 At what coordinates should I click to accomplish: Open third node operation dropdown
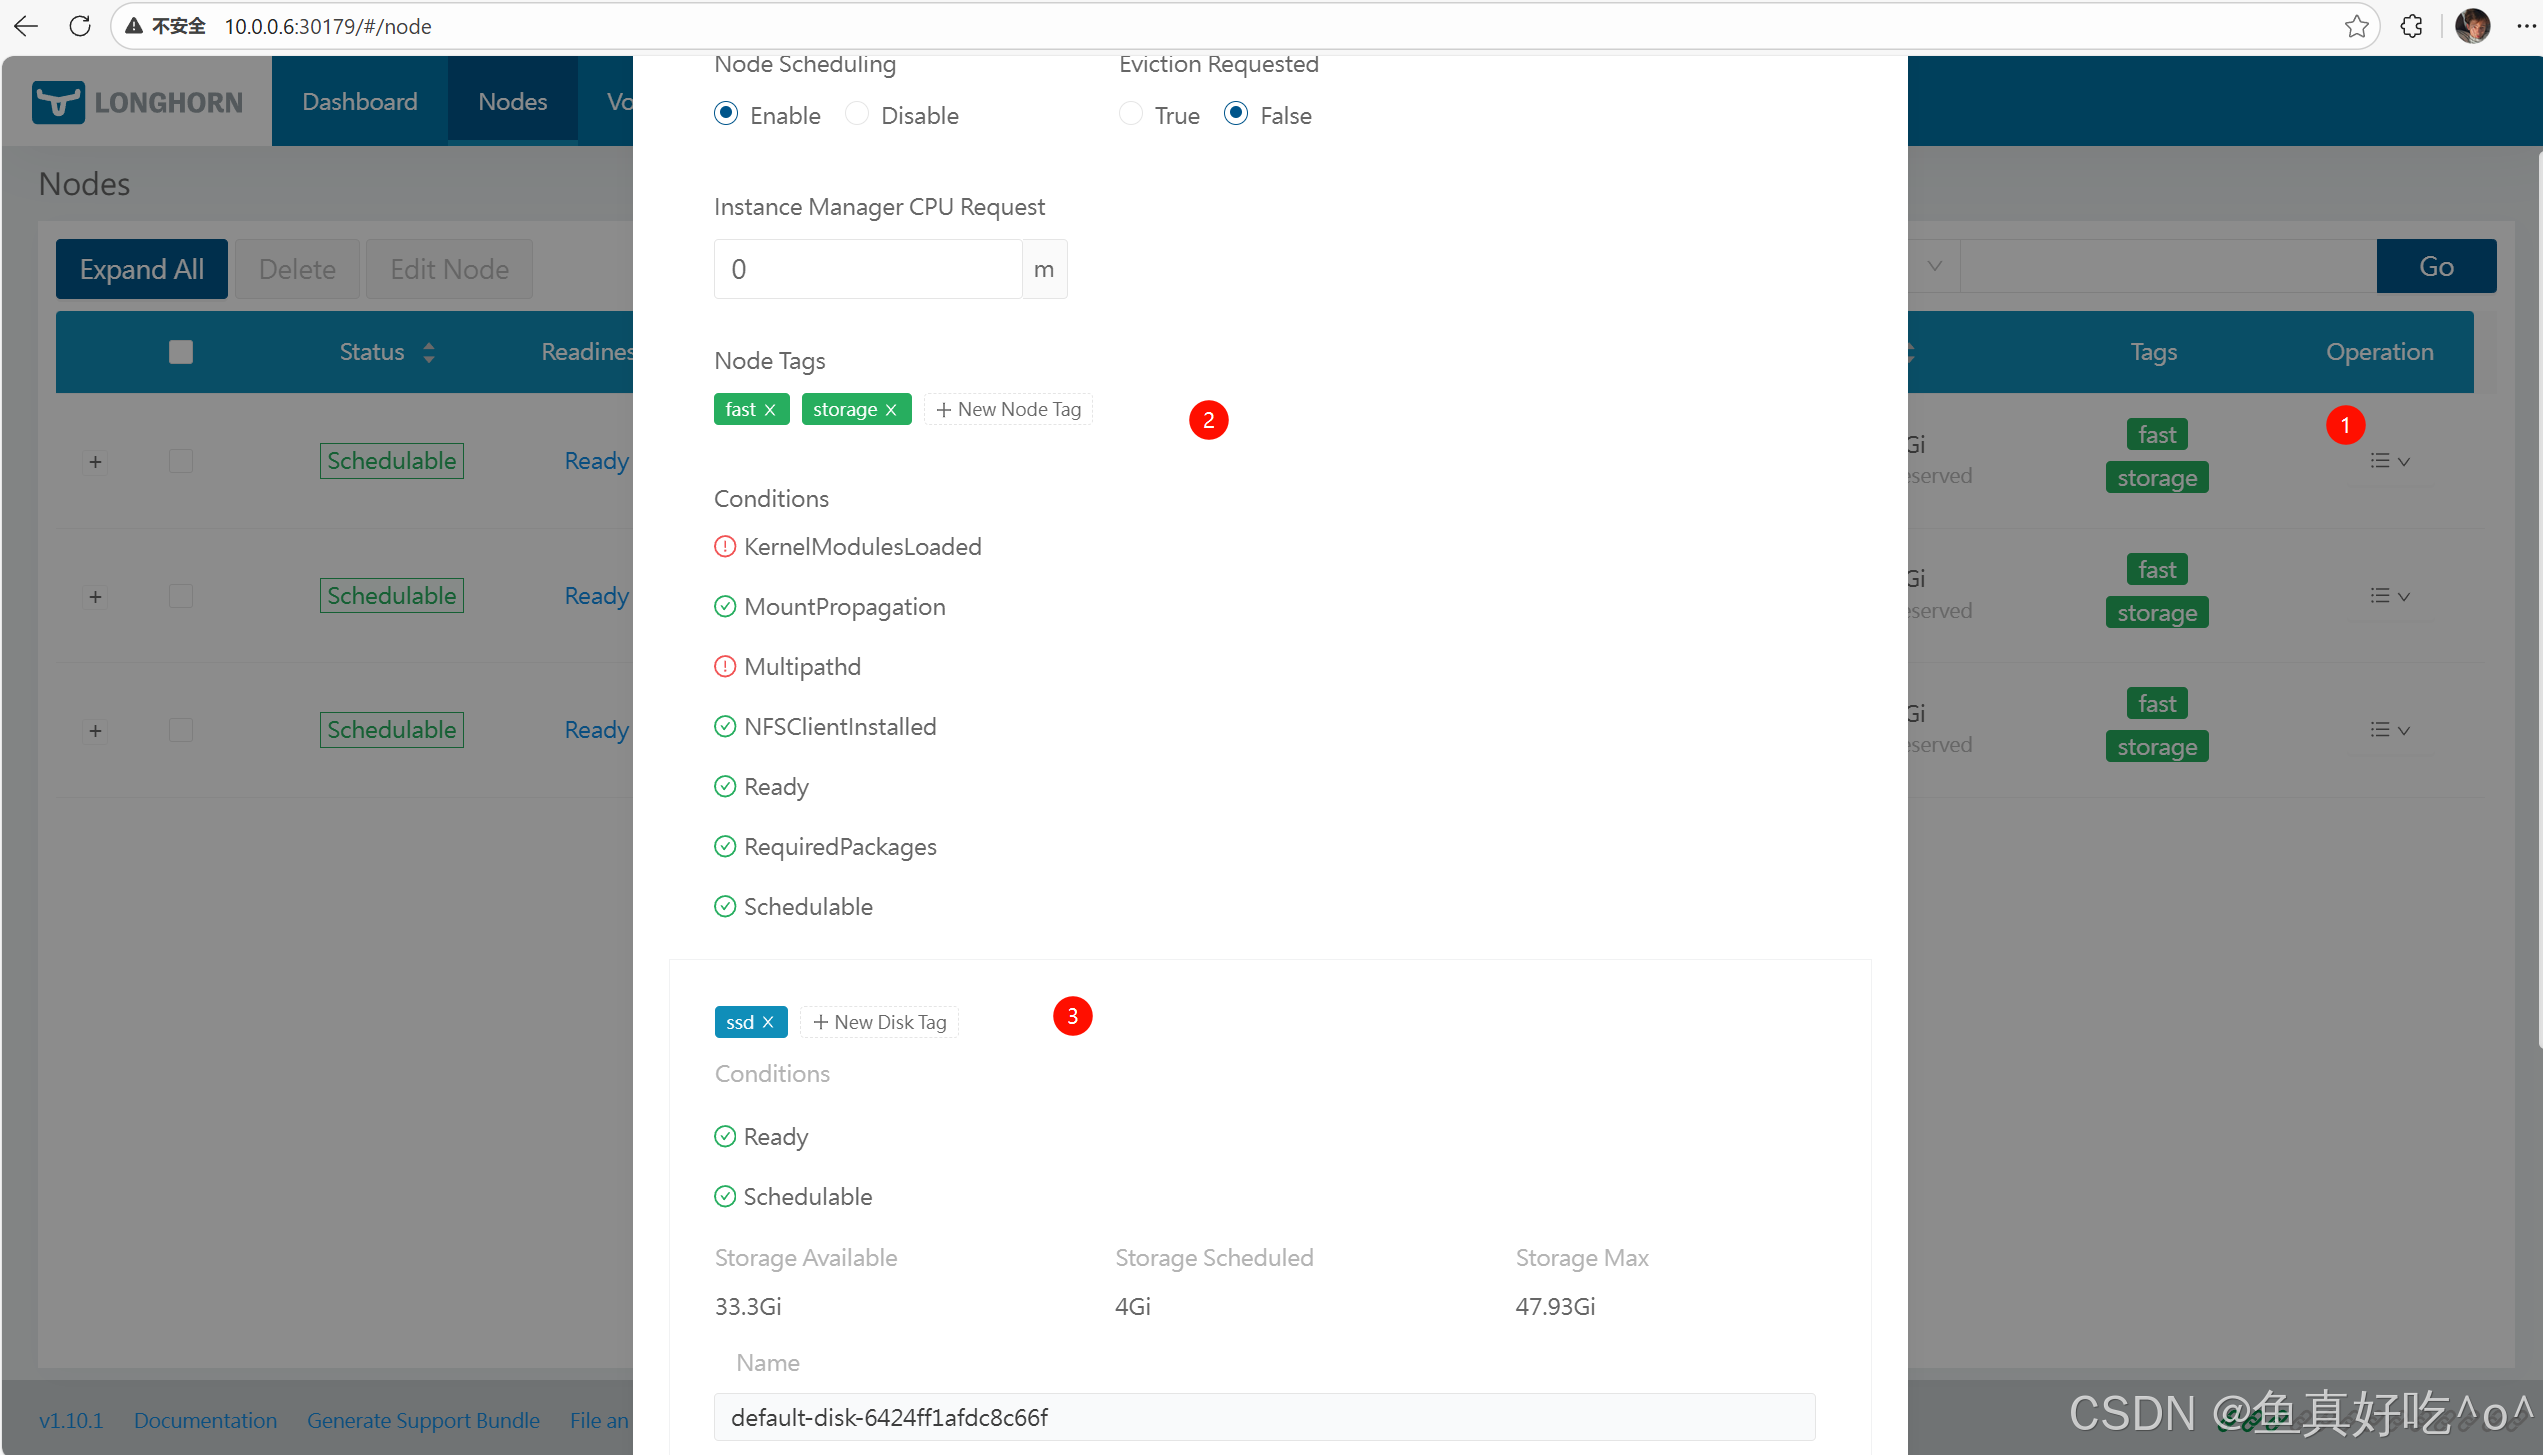pos(2389,730)
